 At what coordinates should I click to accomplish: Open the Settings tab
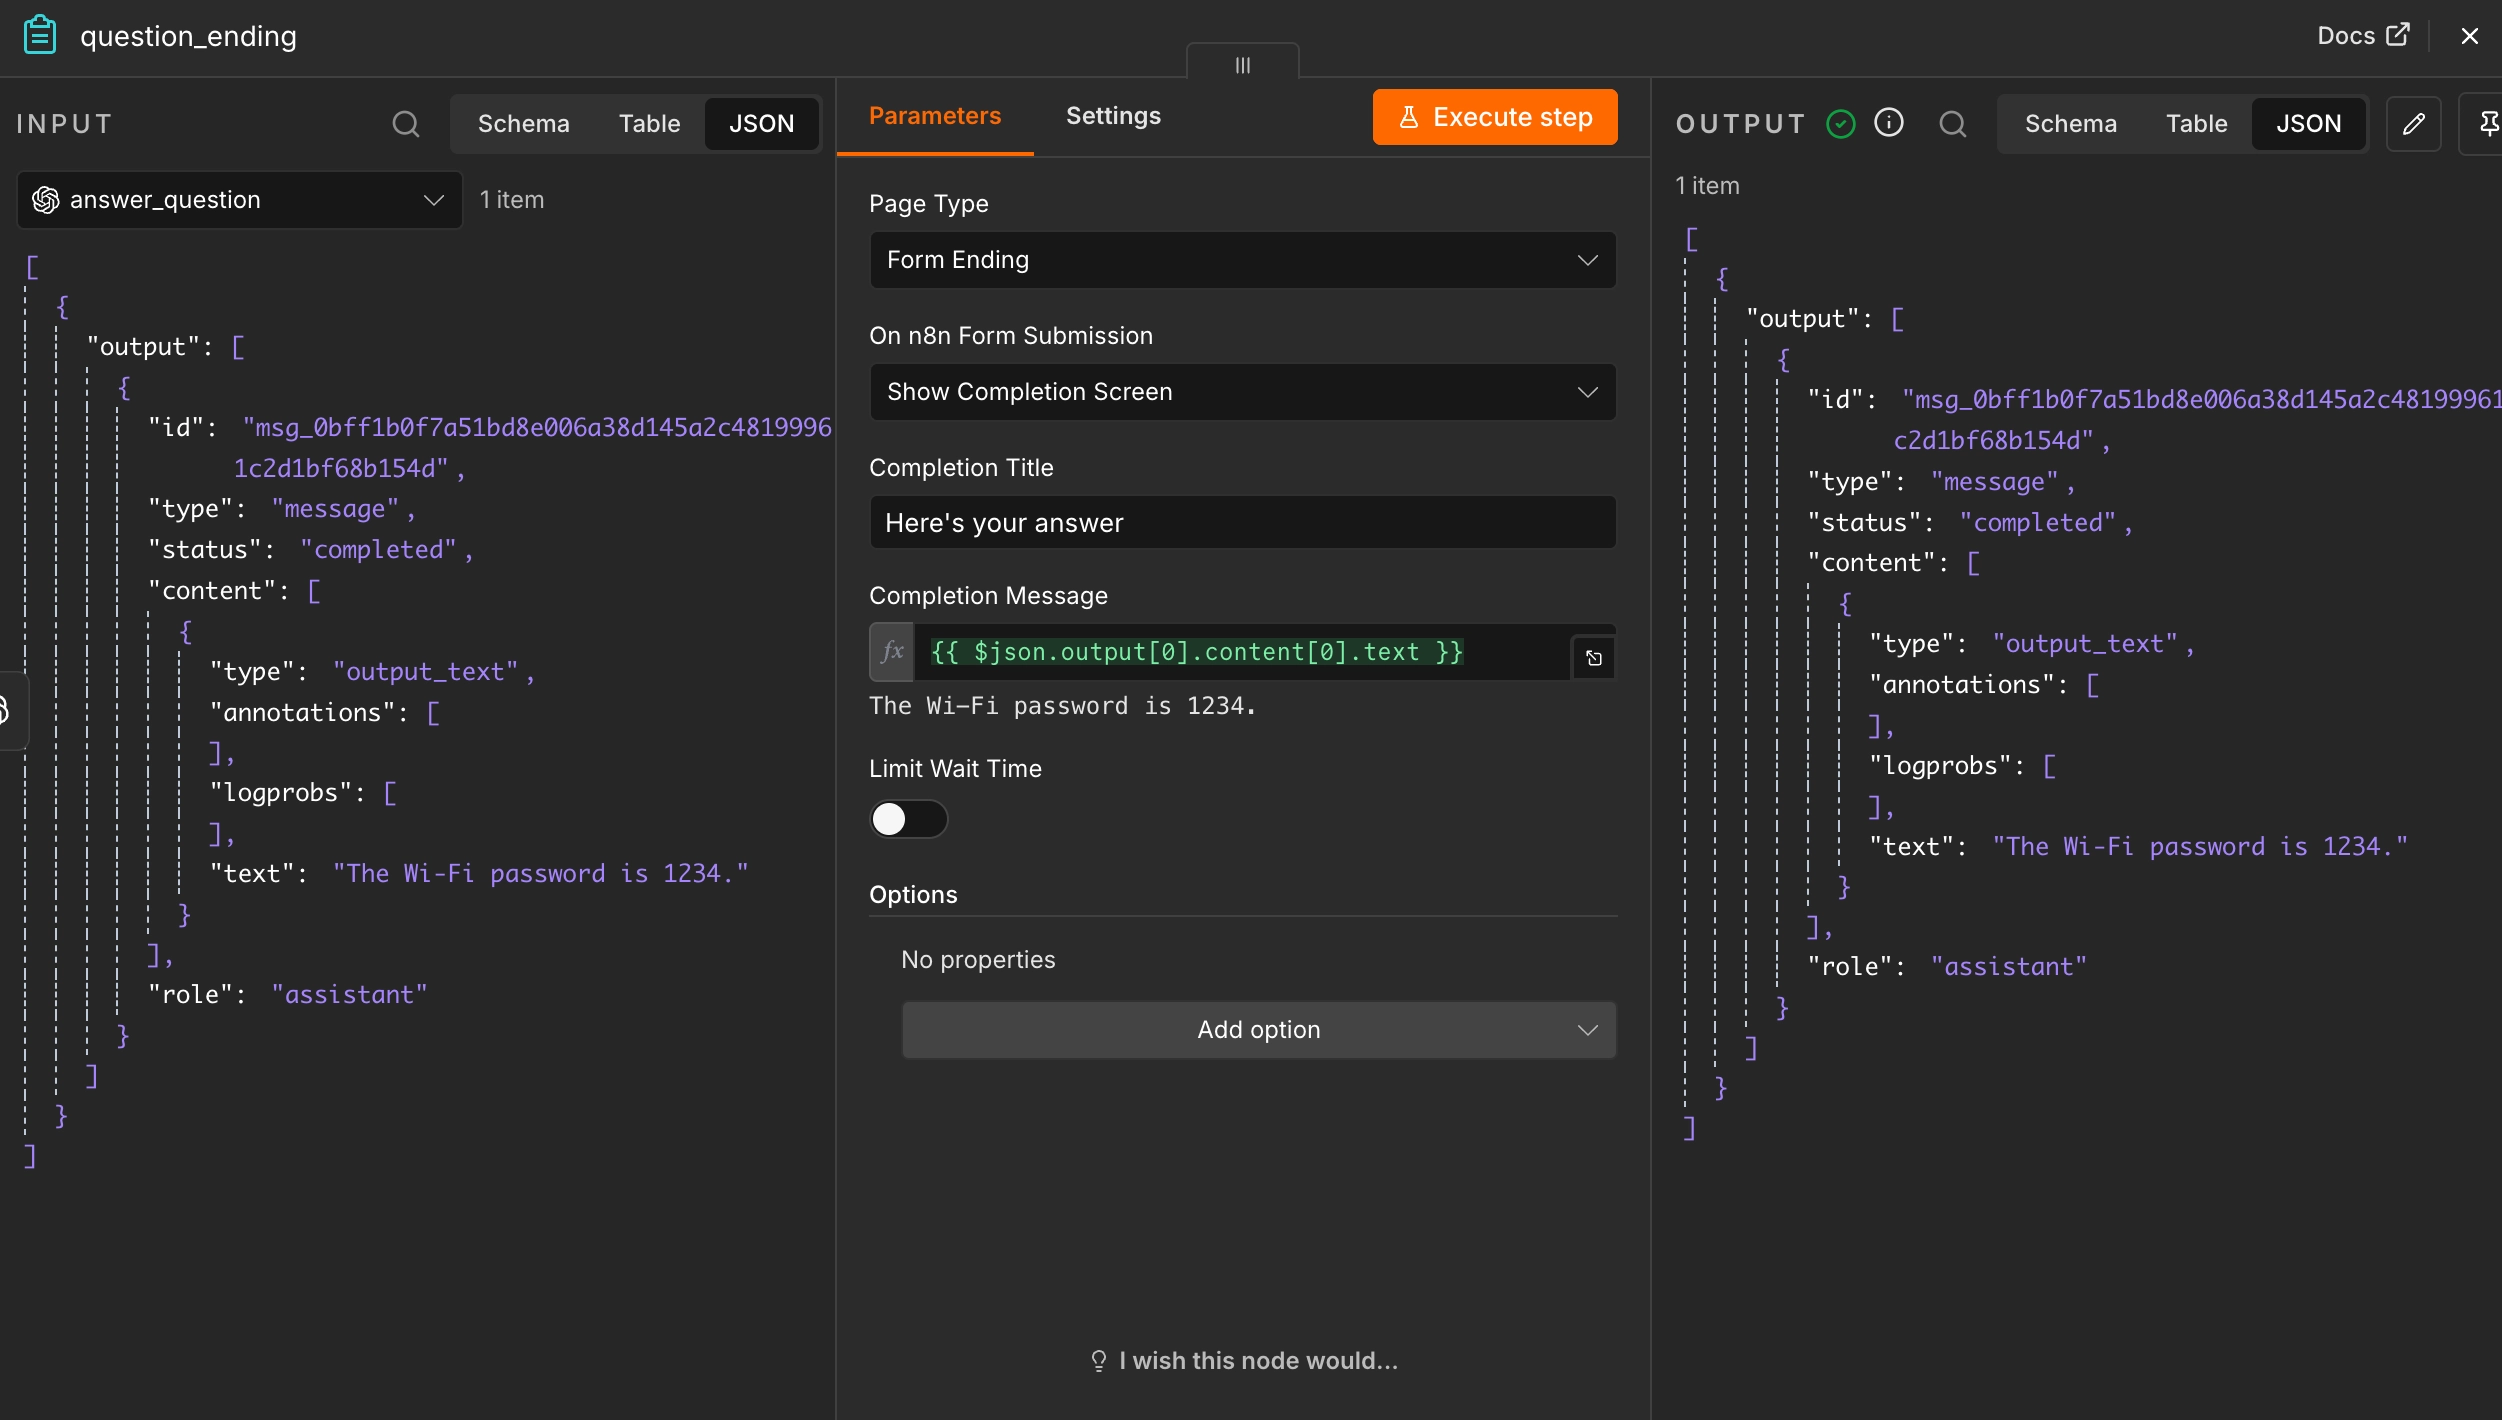(x=1113, y=116)
